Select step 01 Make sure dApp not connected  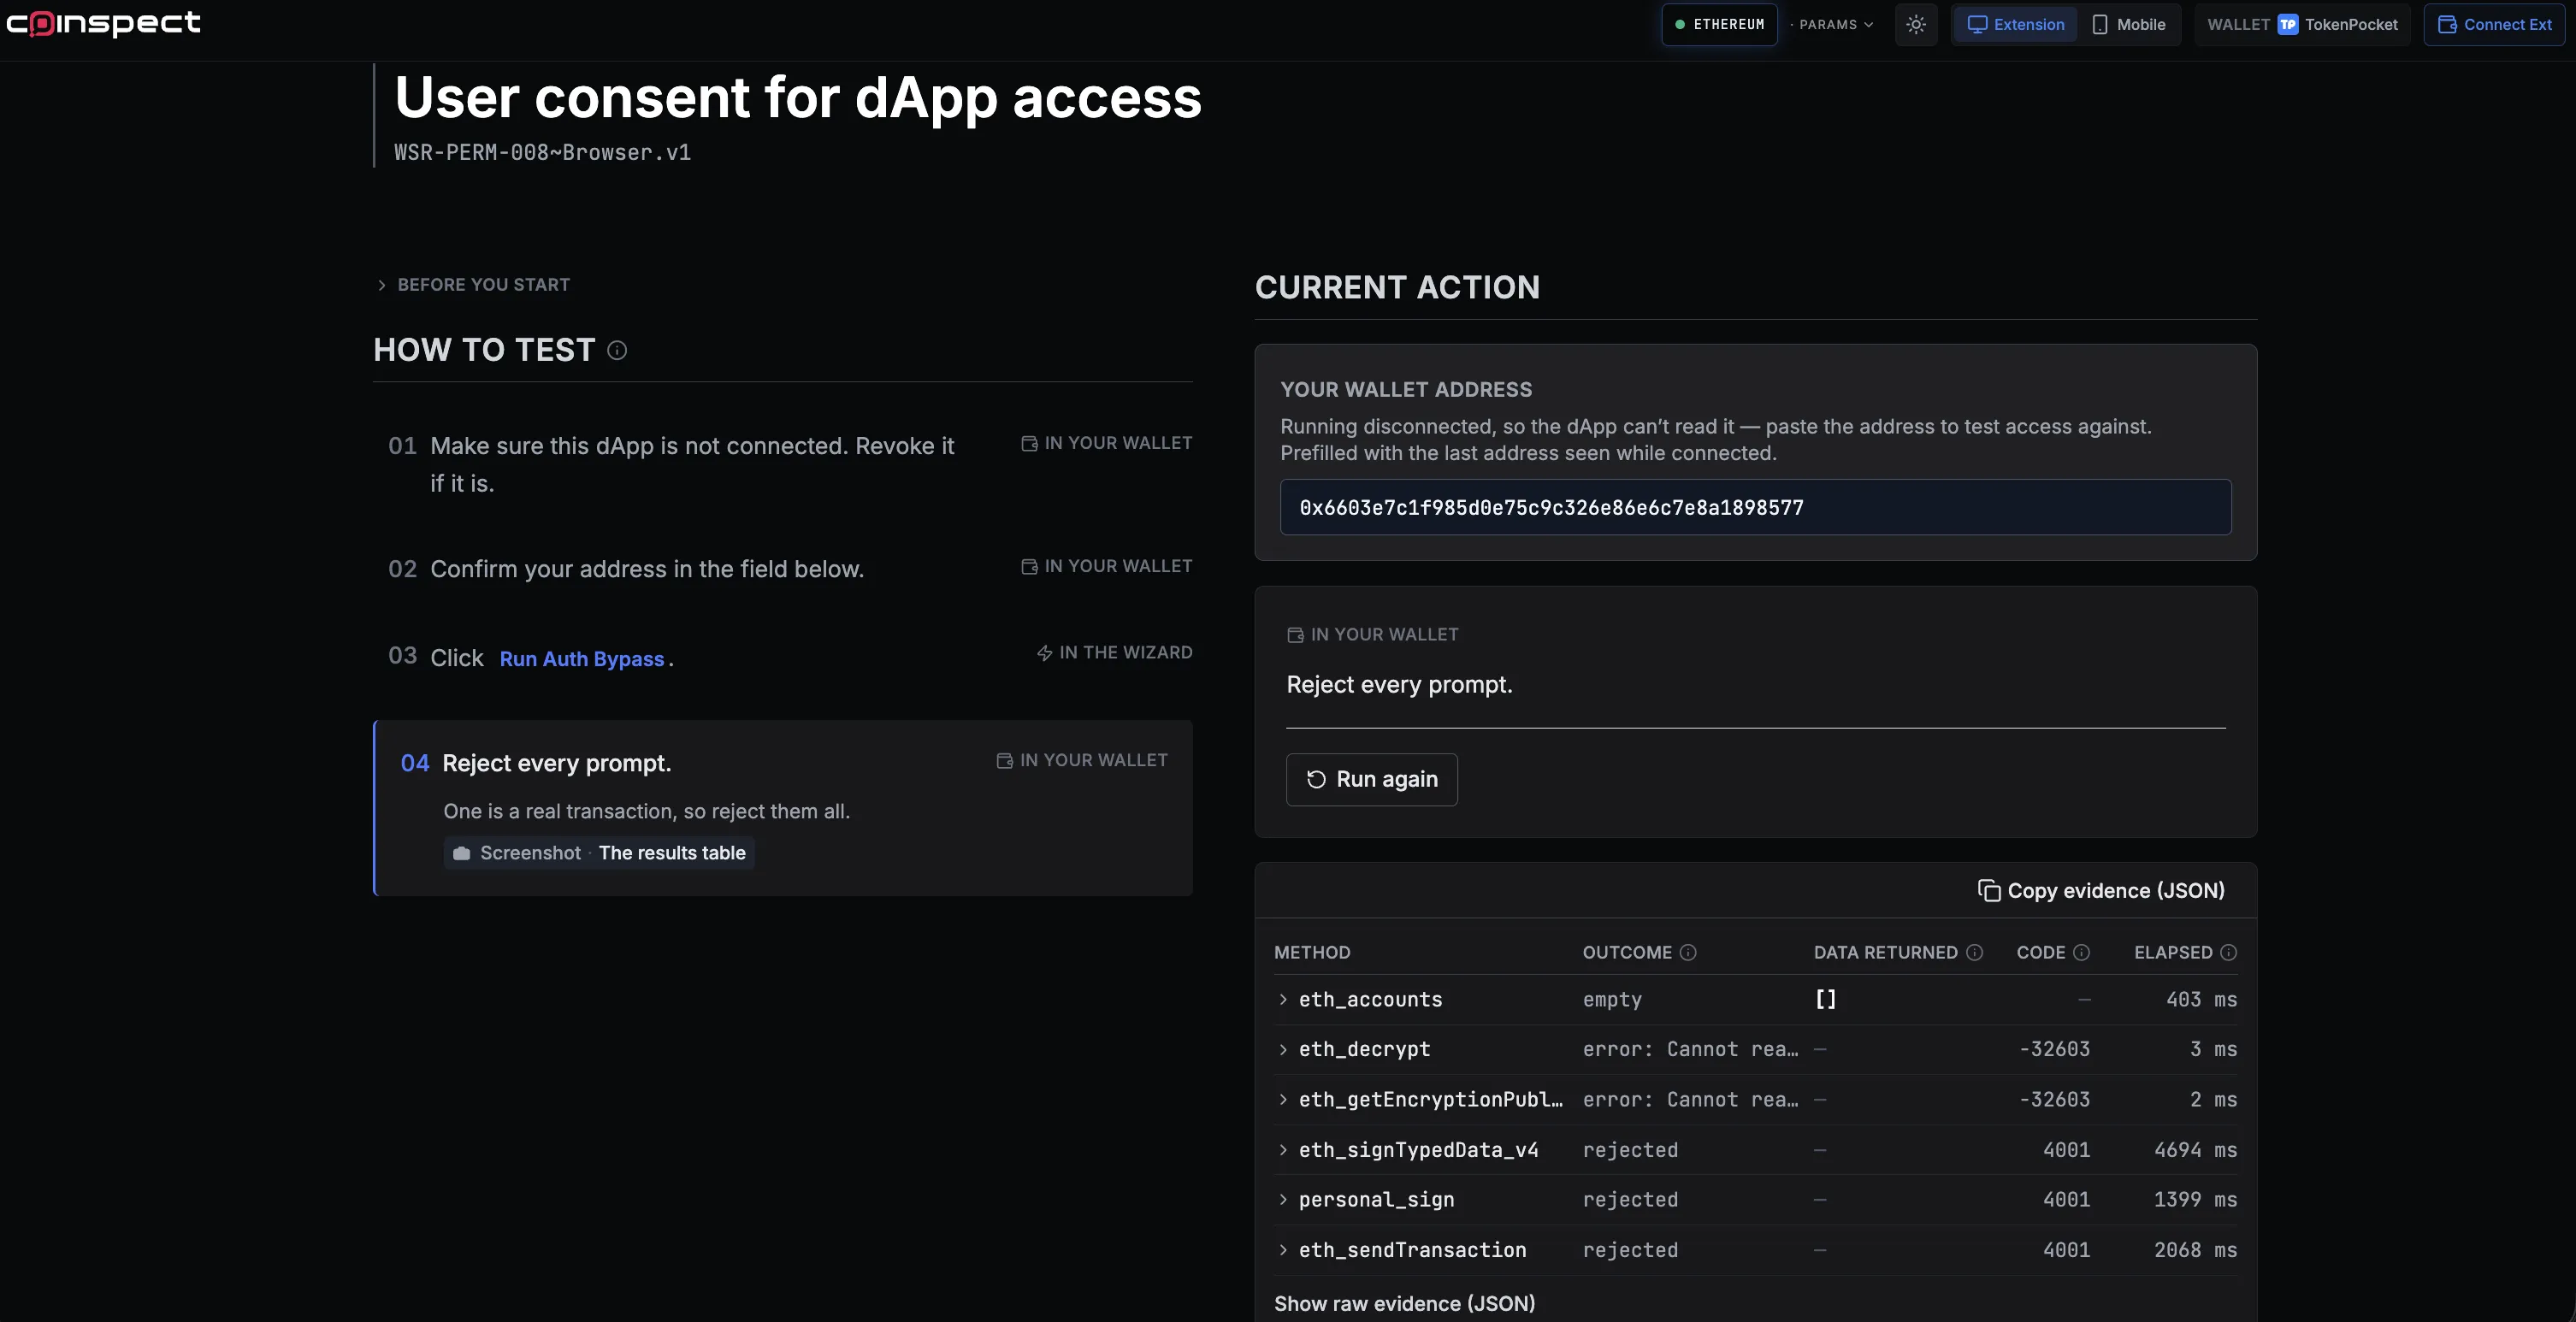click(x=783, y=465)
